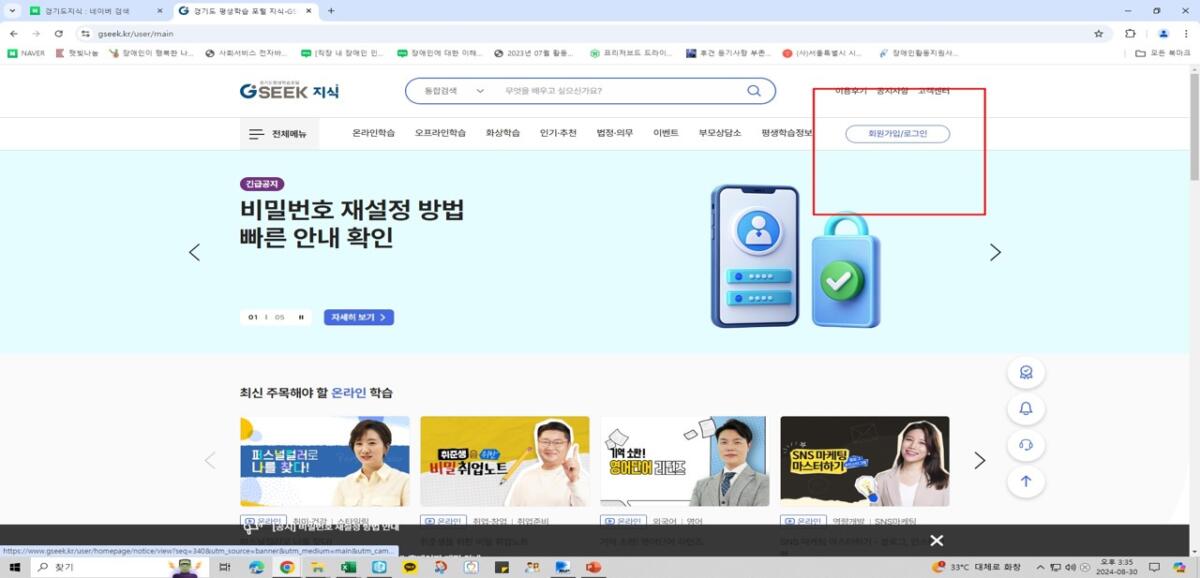Open the 전체메뉴 hamburger menu

pyautogui.click(x=278, y=134)
